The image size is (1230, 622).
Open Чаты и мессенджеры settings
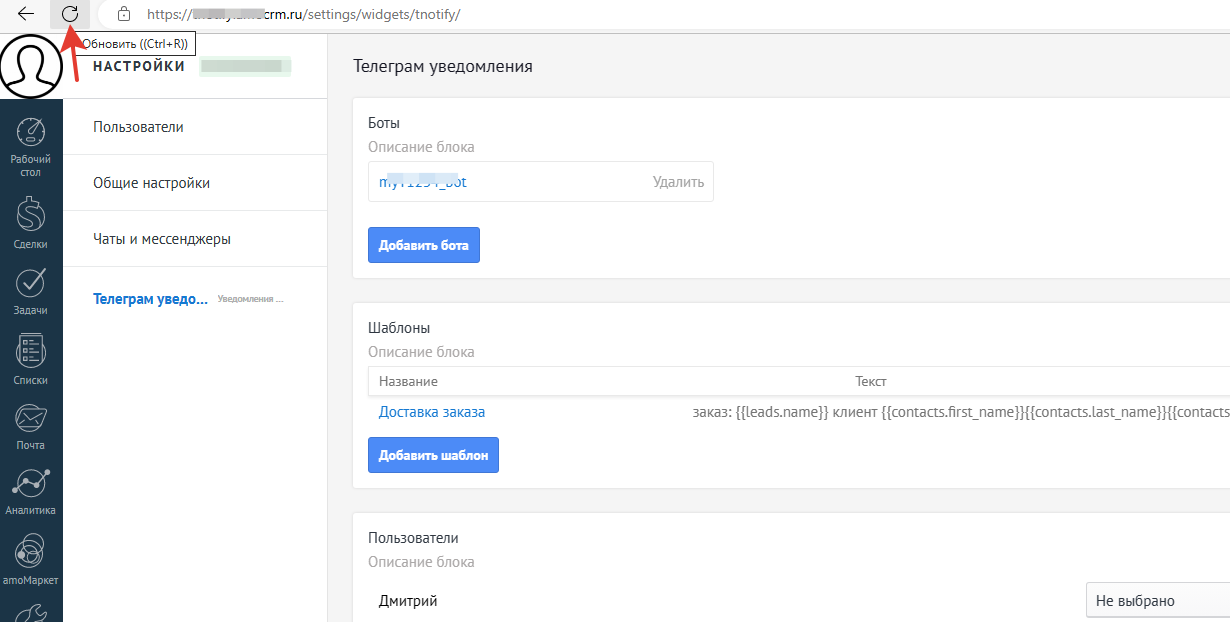[162, 239]
